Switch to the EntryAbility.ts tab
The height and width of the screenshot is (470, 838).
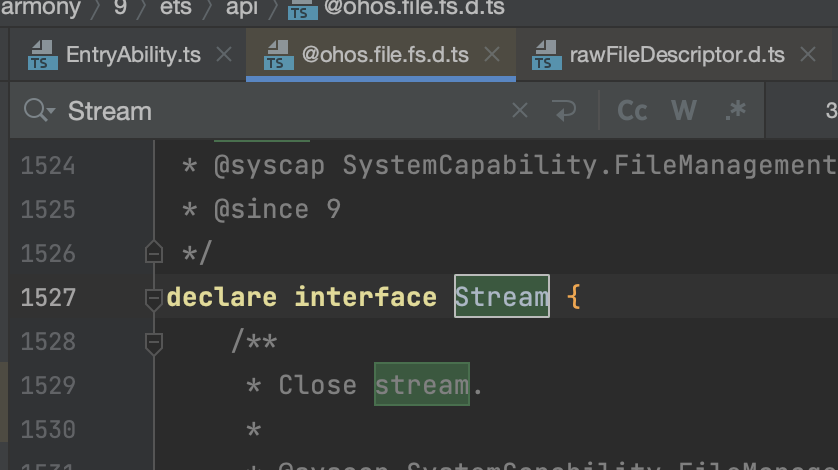click(133, 55)
